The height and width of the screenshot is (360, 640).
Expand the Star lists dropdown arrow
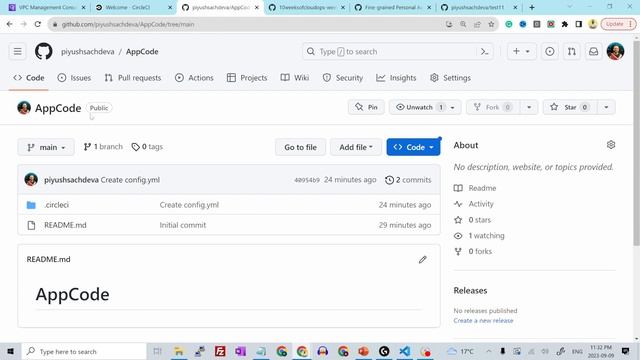tap(606, 107)
